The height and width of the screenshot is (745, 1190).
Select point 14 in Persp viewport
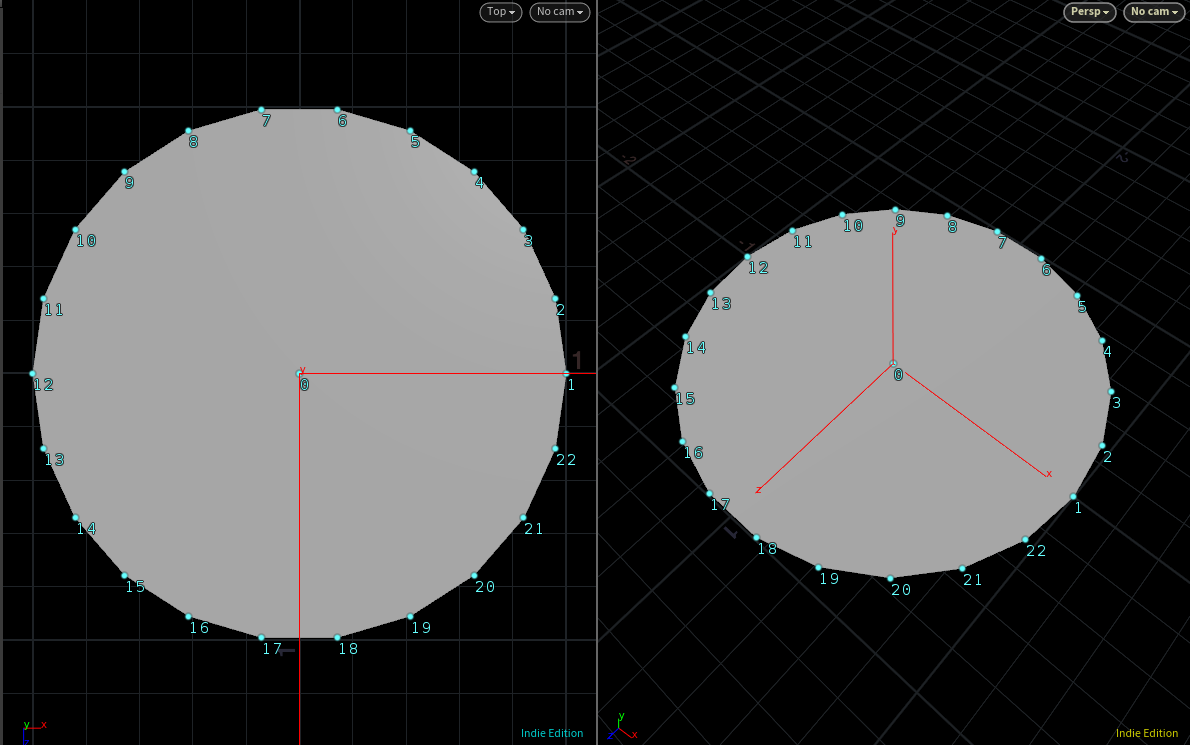[x=685, y=337]
